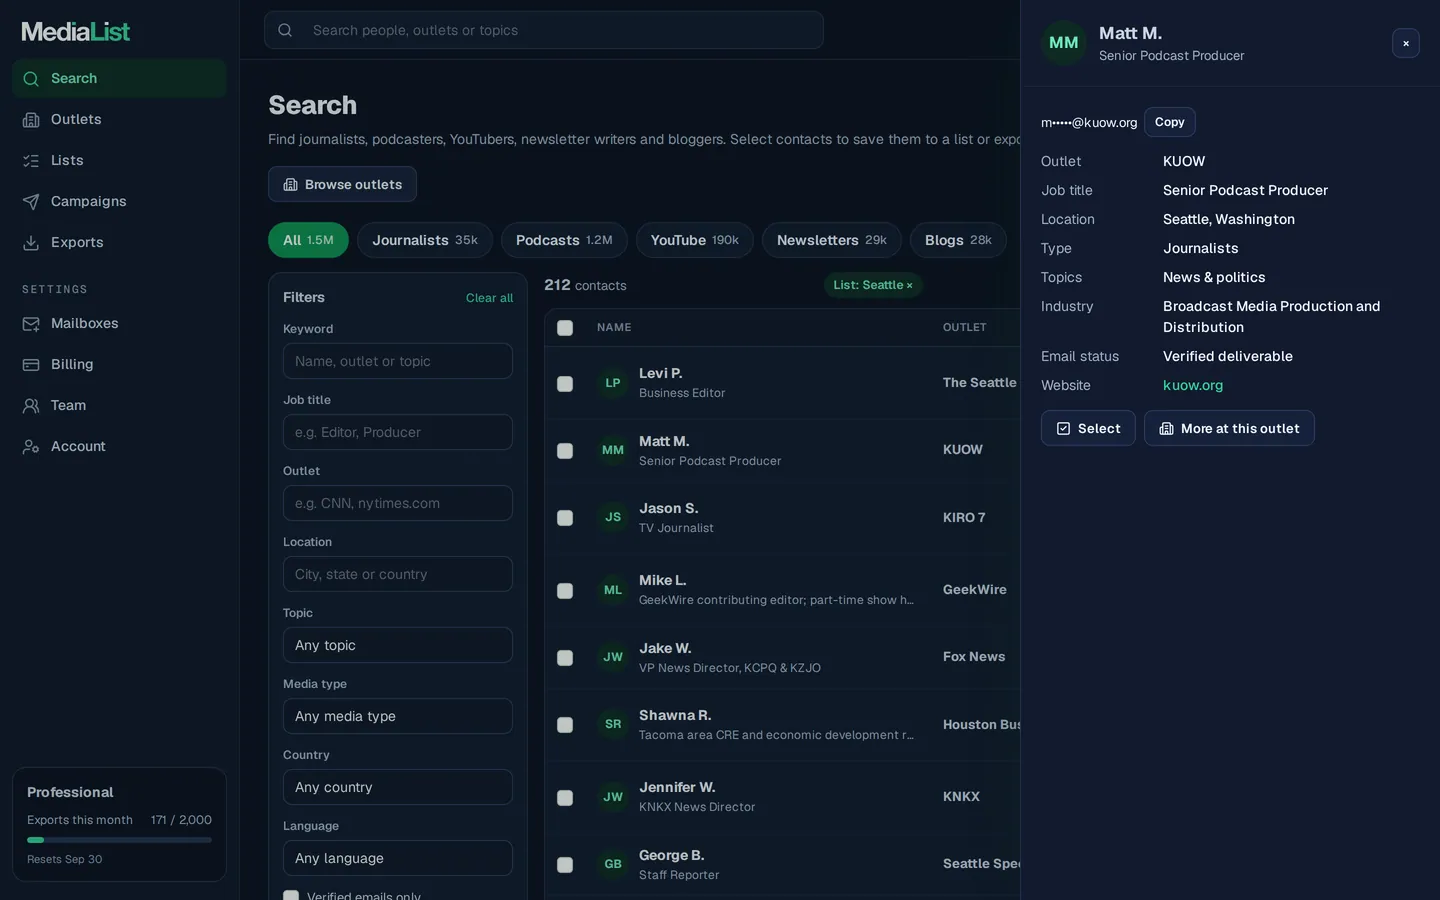Switch to the YouTube tab

pyautogui.click(x=695, y=240)
